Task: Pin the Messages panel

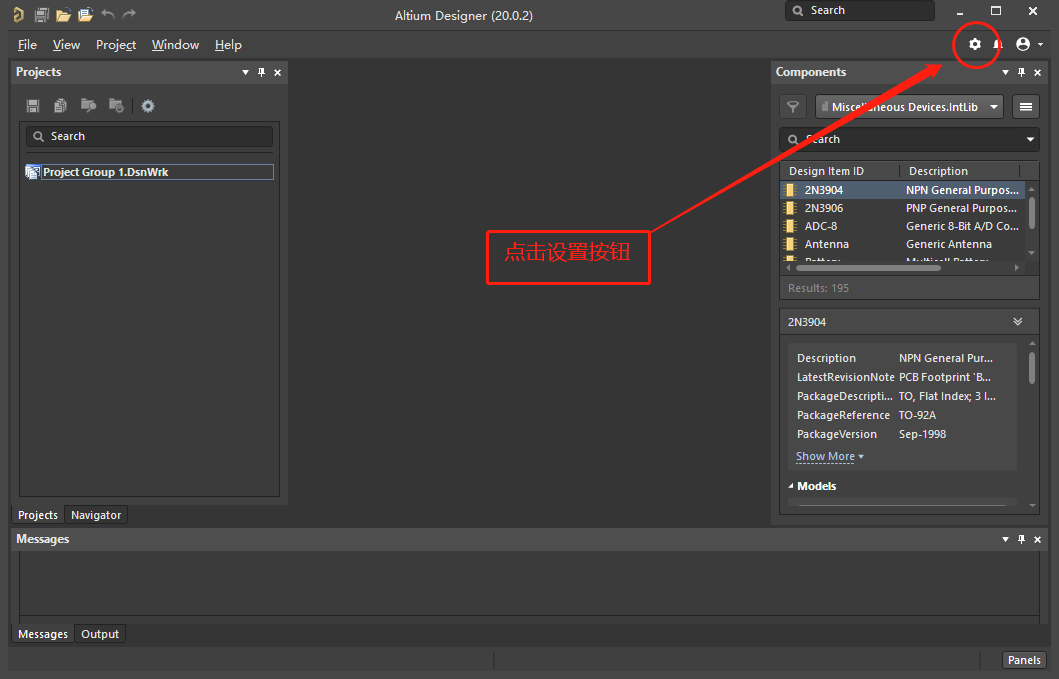Action: [1021, 539]
